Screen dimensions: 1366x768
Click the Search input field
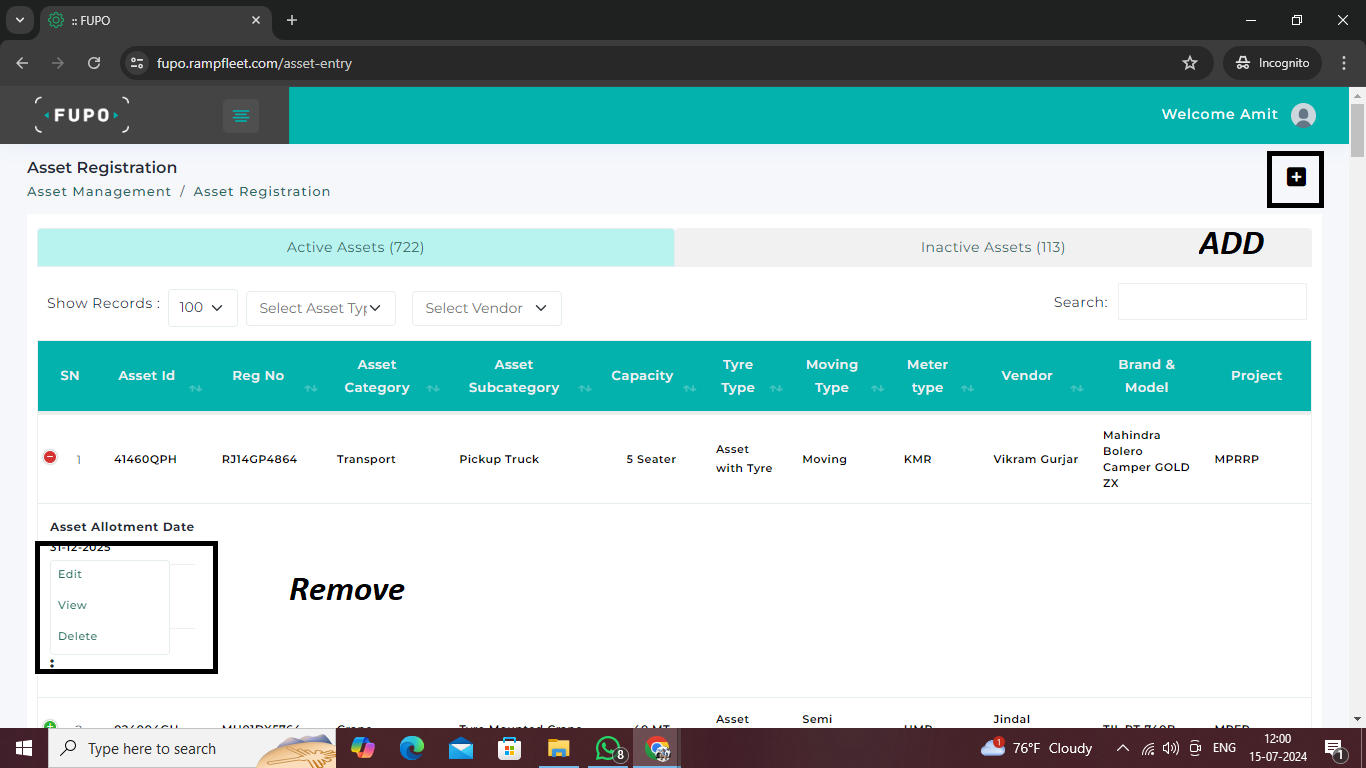click(1211, 302)
